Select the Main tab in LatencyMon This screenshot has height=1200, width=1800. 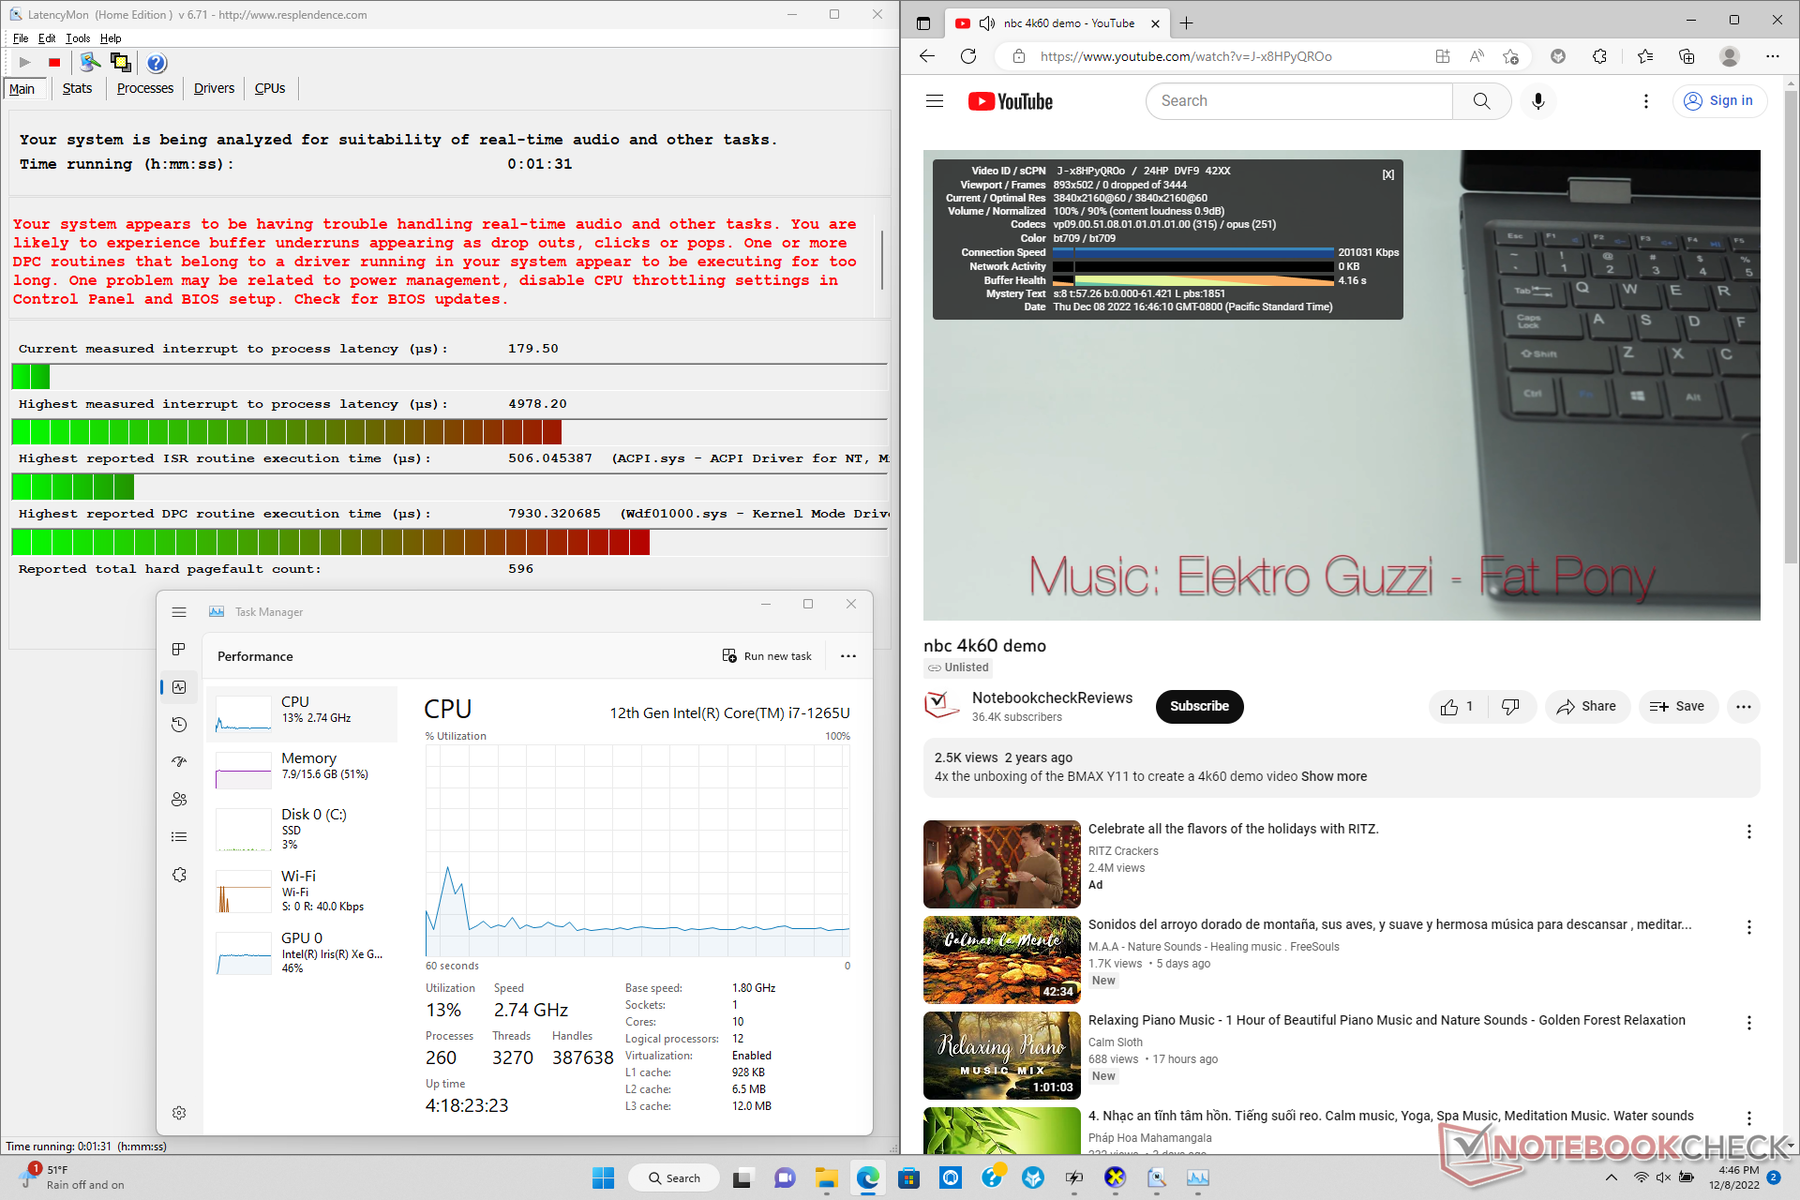22,89
